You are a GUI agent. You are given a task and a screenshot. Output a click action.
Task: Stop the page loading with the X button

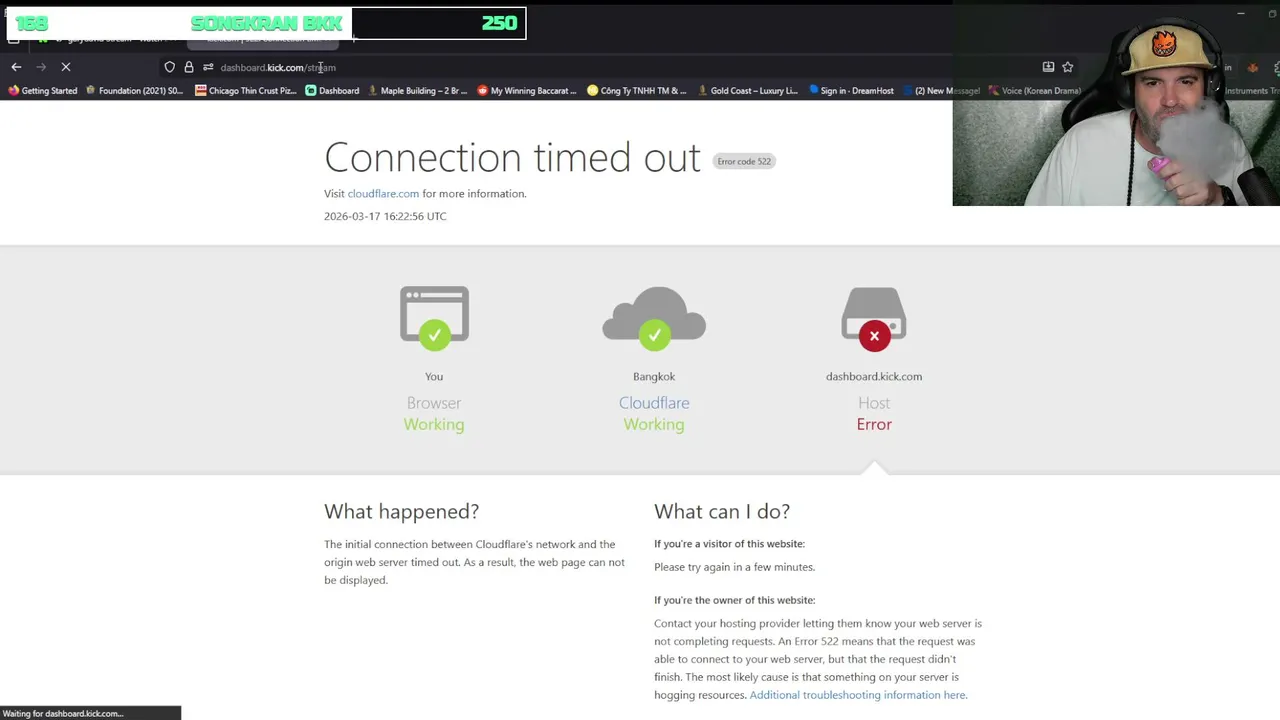[66, 67]
